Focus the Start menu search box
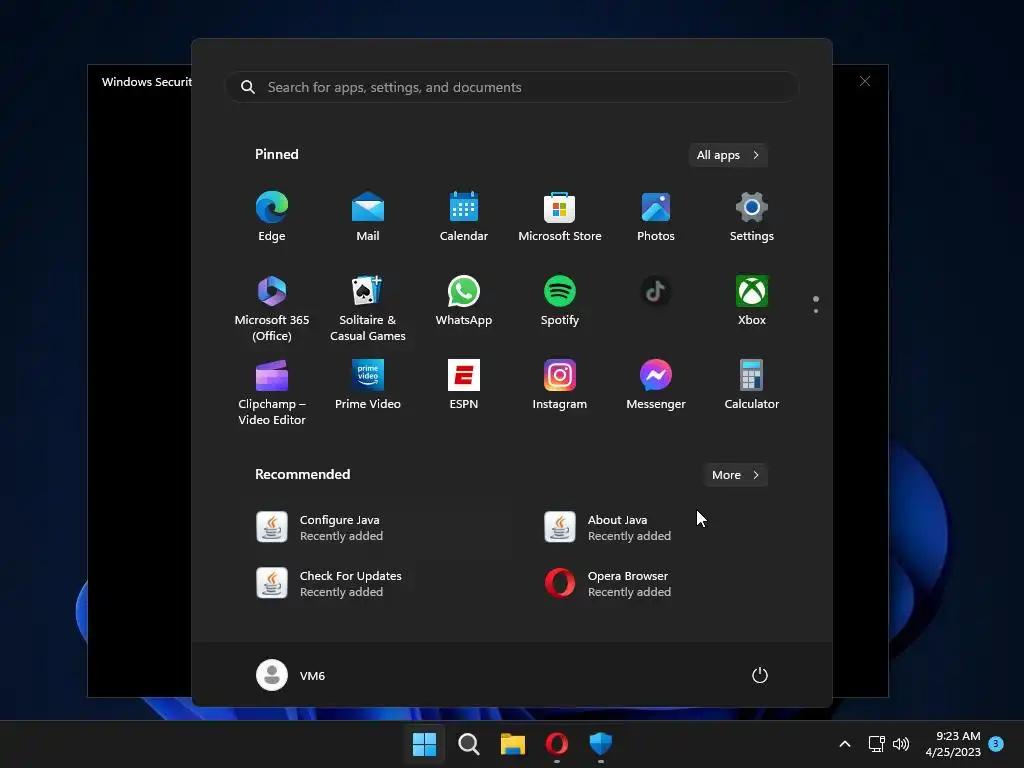This screenshot has height=768, width=1024. tap(512, 88)
